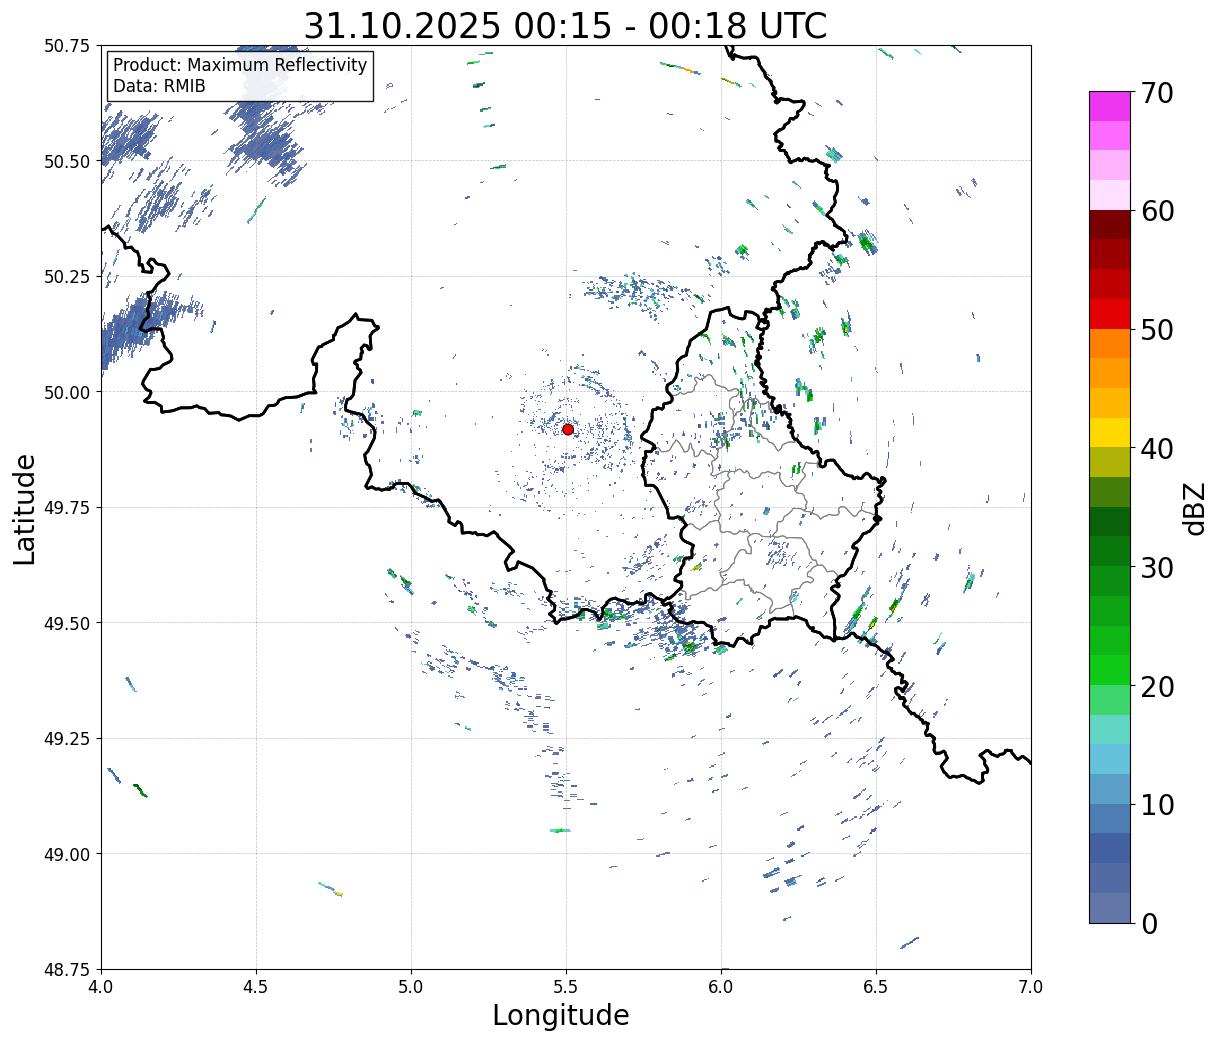Click the colorbar tick label 70
The height and width of the screenshot is (1040, 1219).
(1157, 93)
